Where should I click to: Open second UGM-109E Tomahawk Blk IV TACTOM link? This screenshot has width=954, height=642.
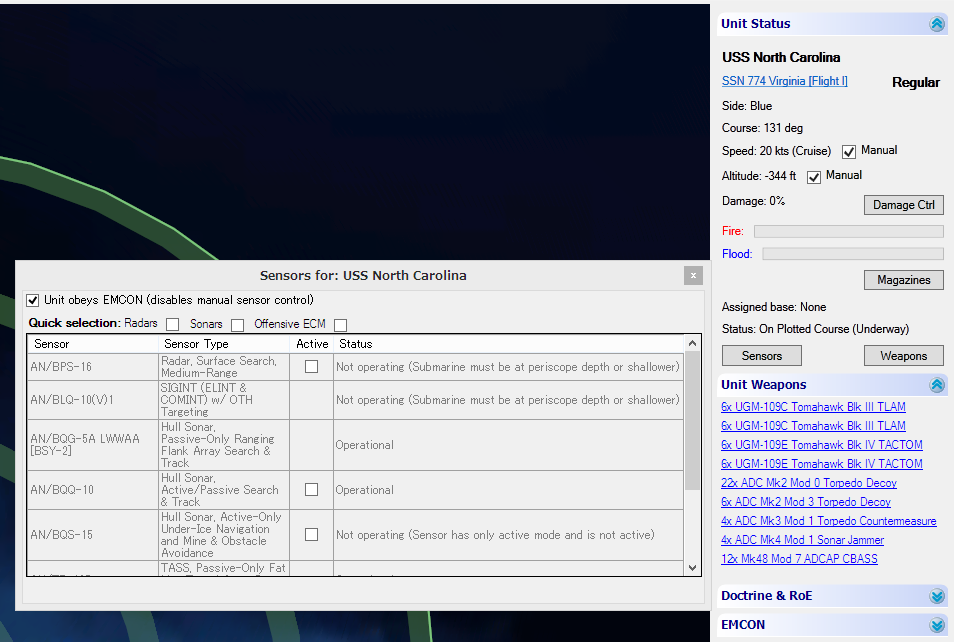822,464
